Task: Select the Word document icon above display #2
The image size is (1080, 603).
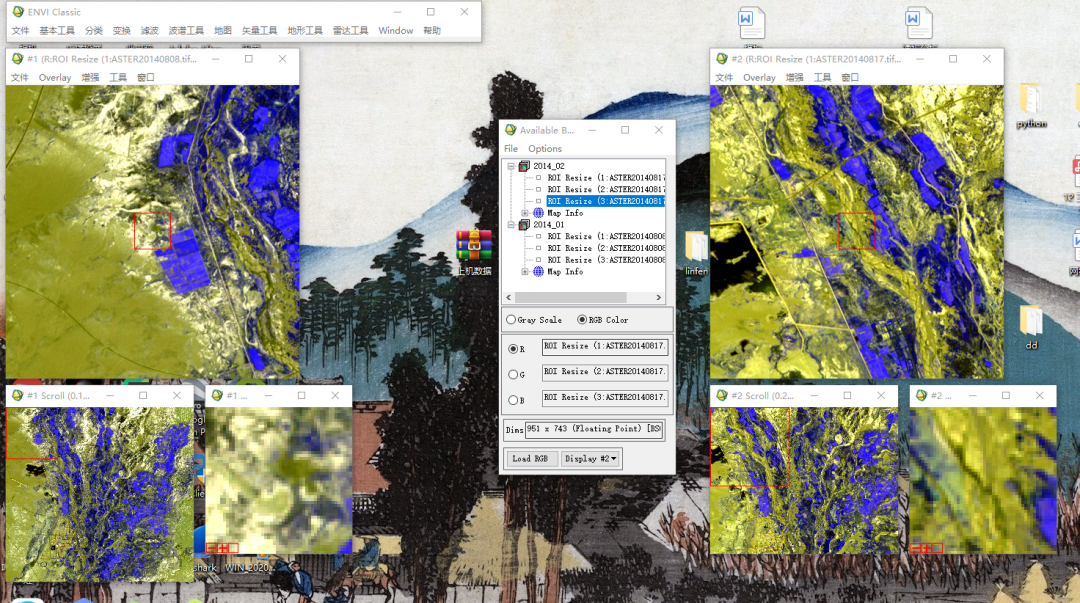Action: pyautogui.click(x=919, y=25)
